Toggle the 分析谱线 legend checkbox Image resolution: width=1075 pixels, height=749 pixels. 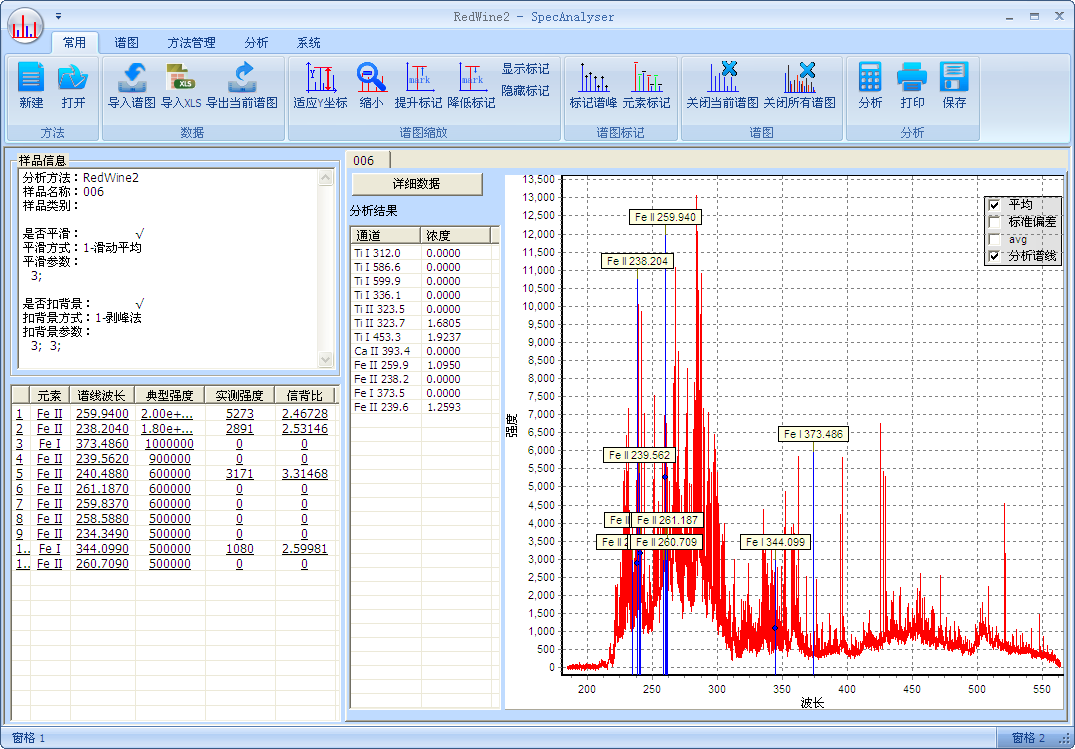(995, 257)
